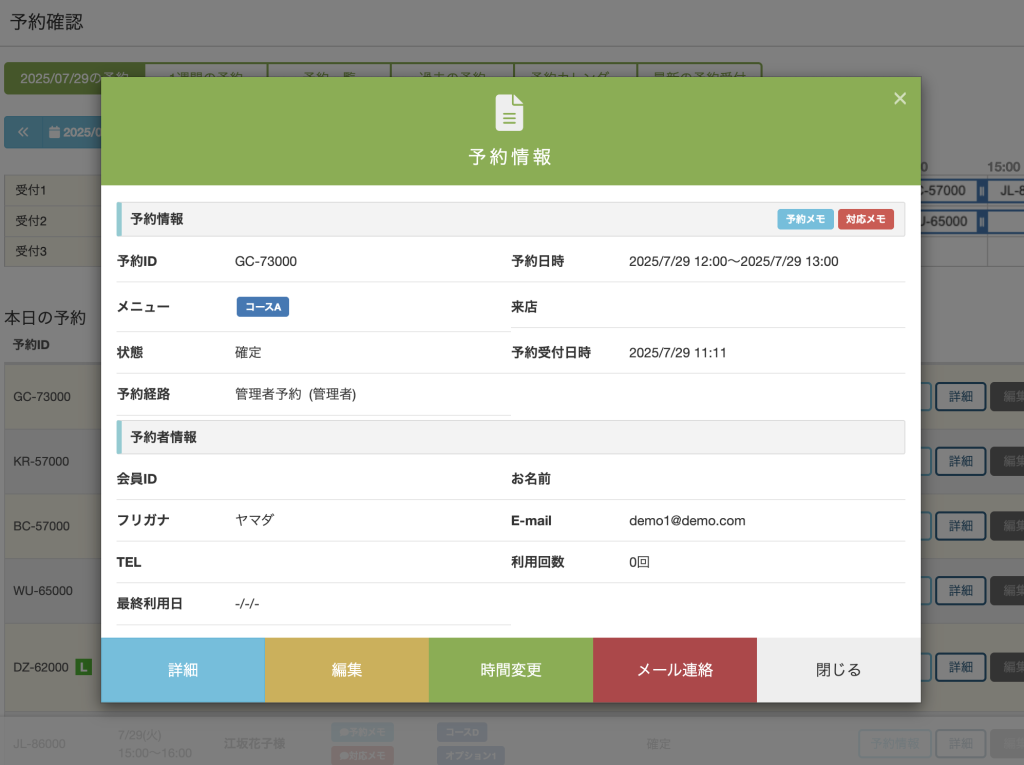Viewport: 1024px width, 765px height.
Task: Click the コースA menu tag
Action: [263, 307]
